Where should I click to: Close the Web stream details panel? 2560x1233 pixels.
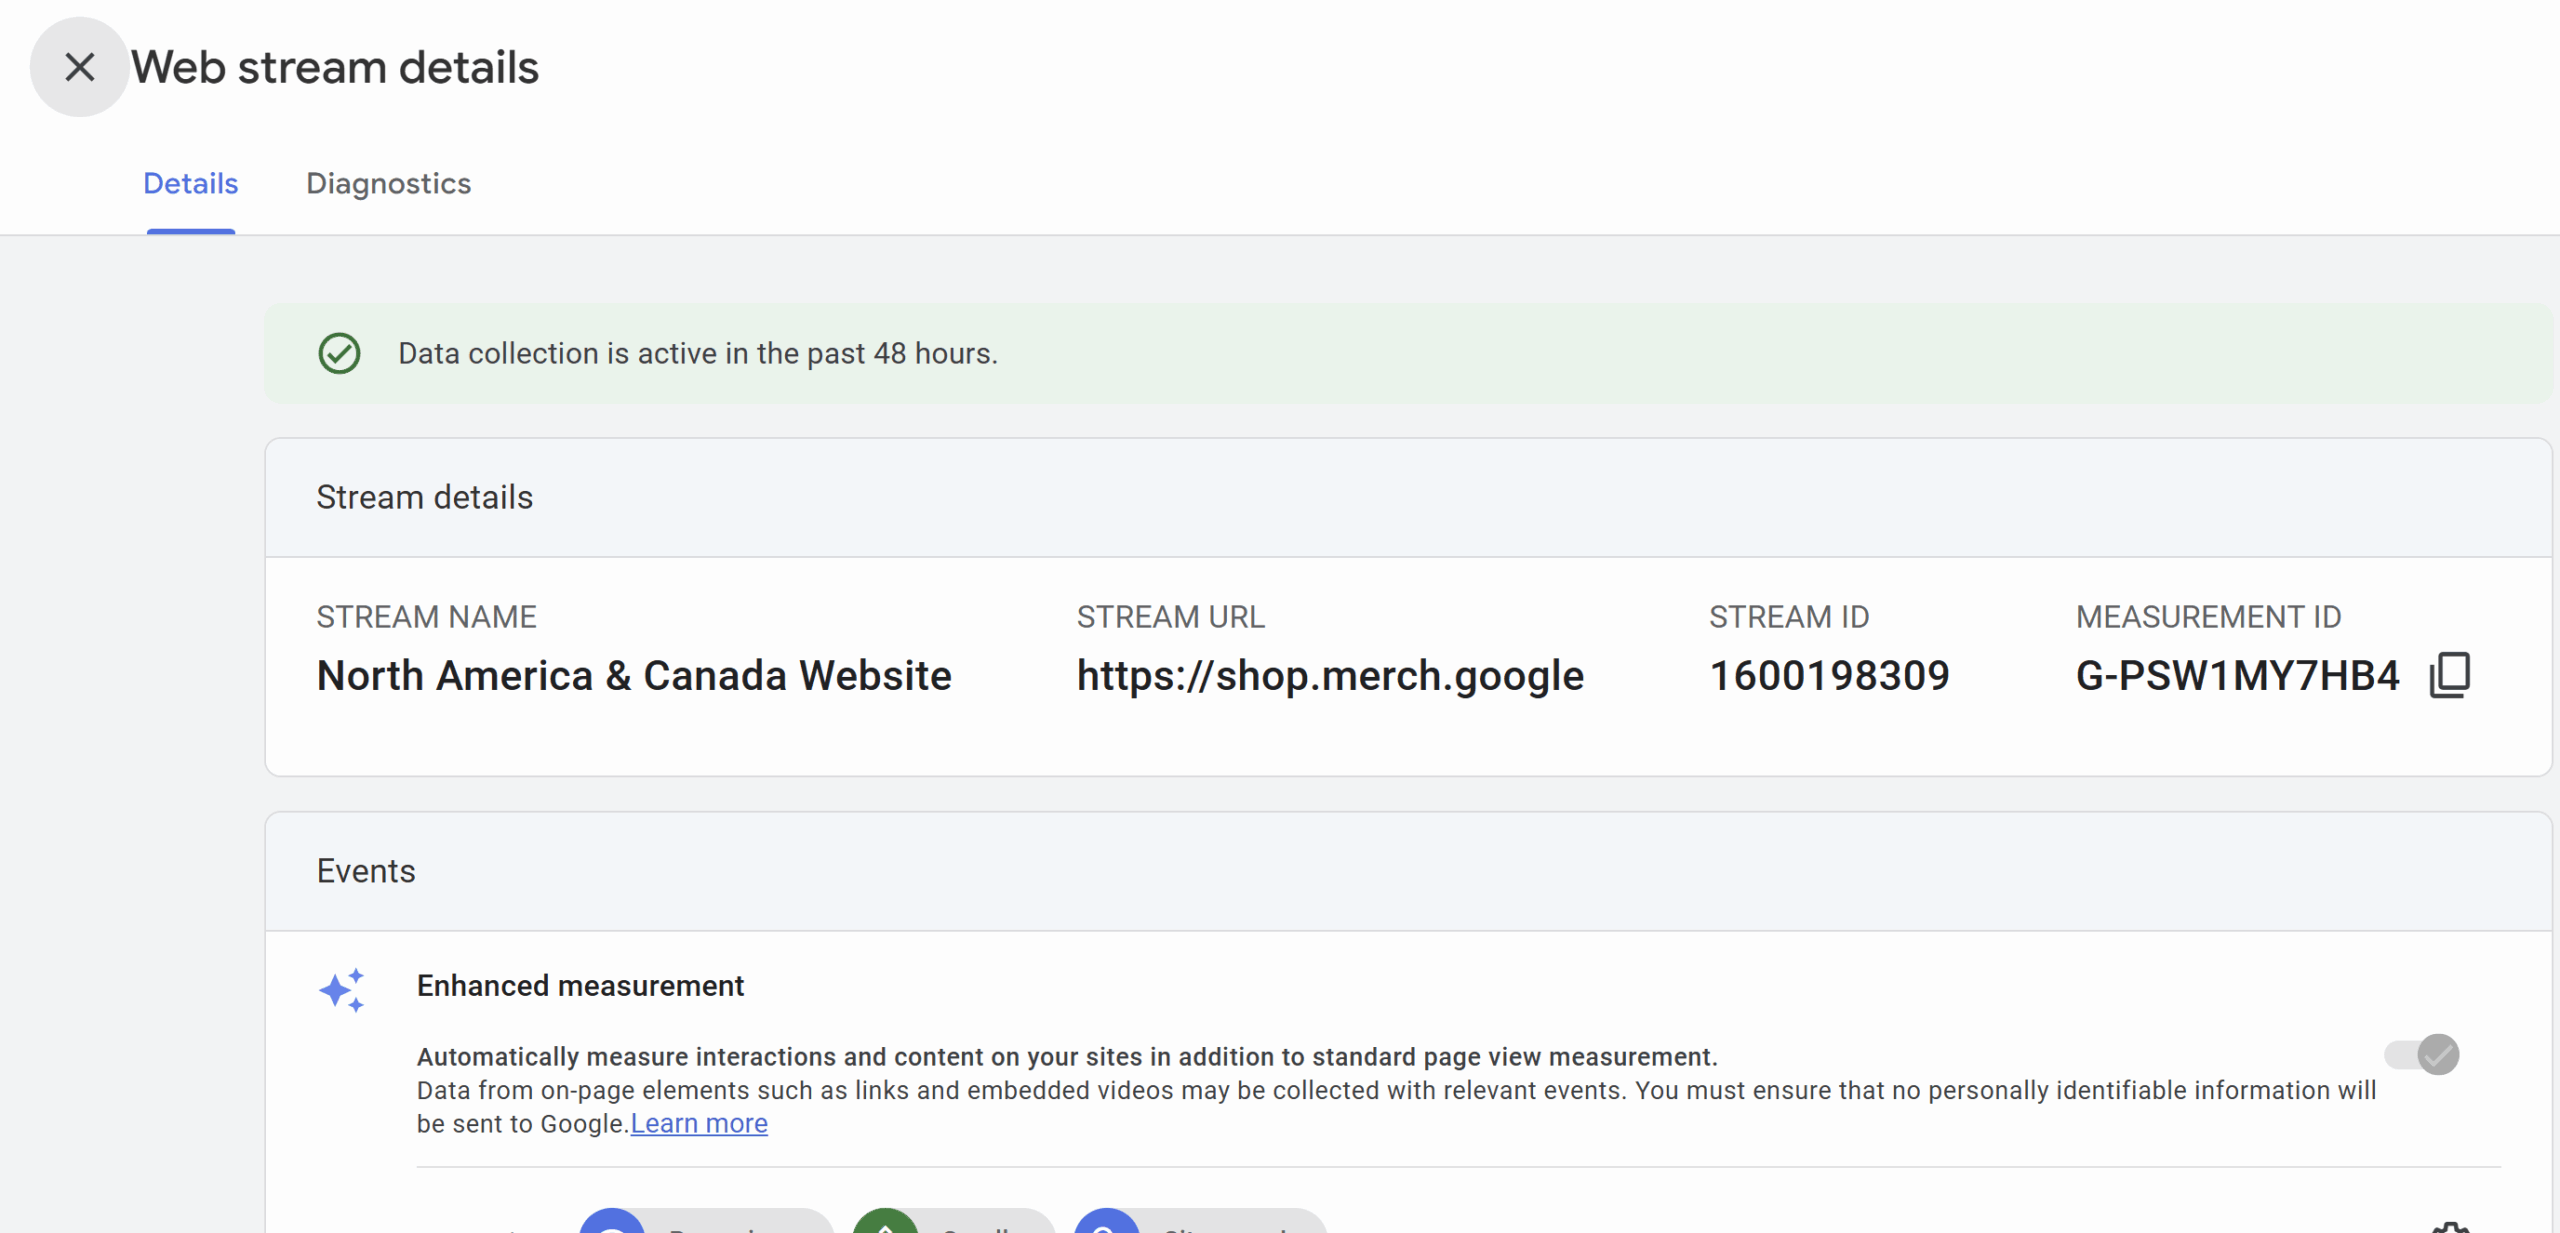(79, 67)
